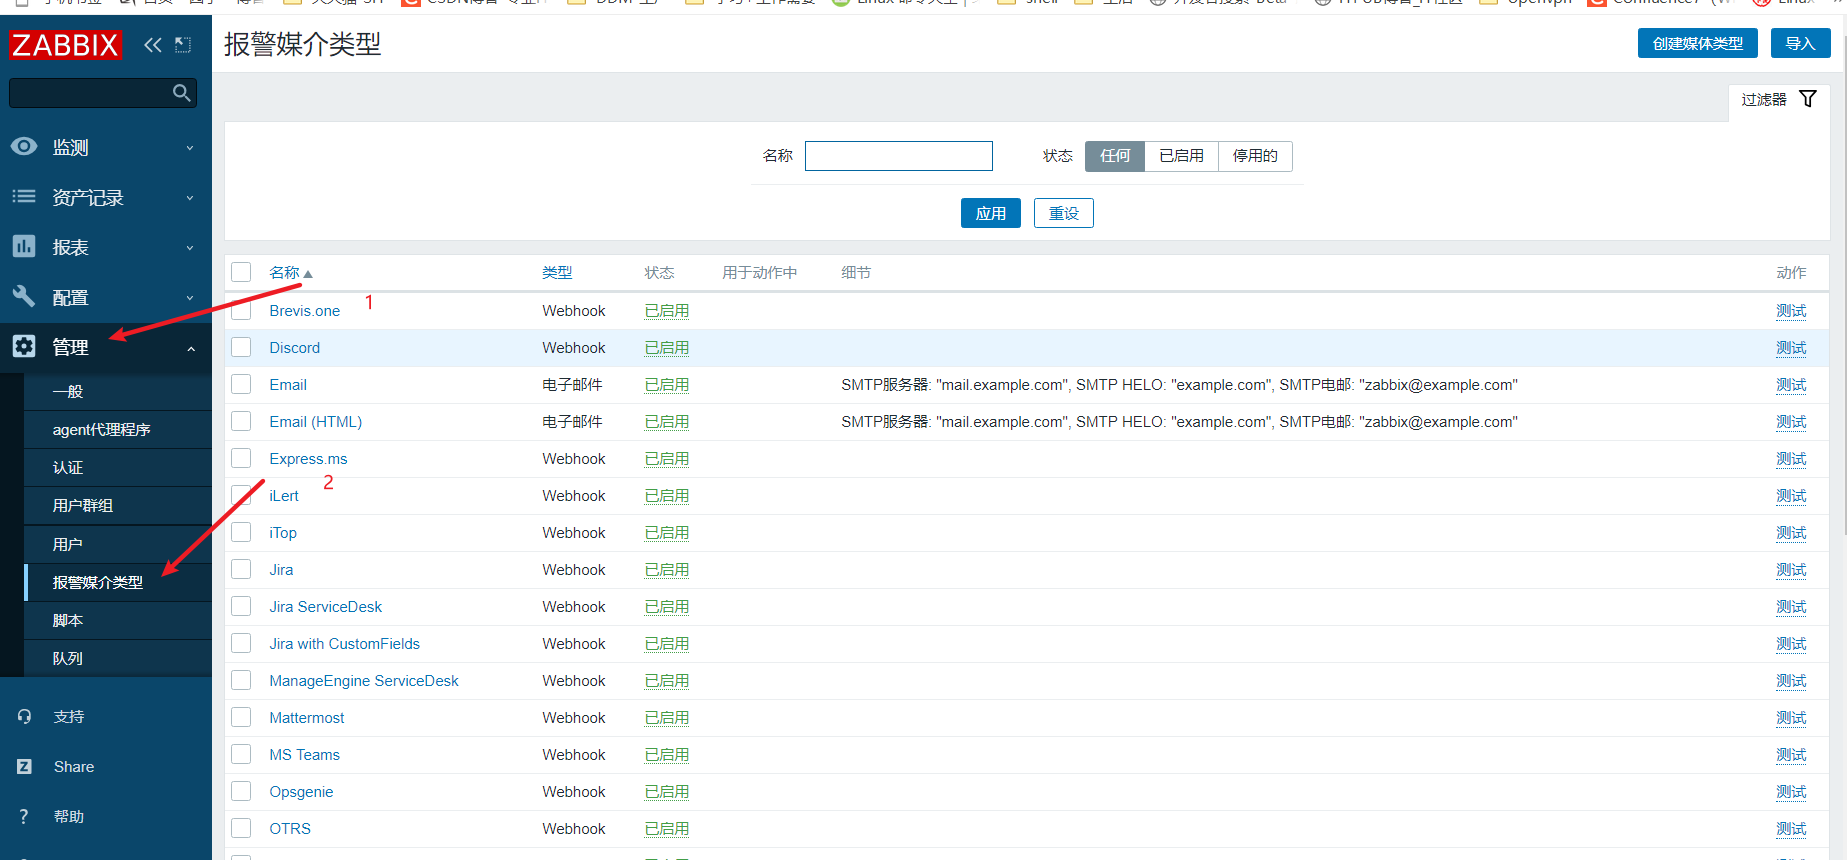Screen dimensions: 1847x860
Task: Click 测试 for the Express.ms row
Action: (1791, 459)
